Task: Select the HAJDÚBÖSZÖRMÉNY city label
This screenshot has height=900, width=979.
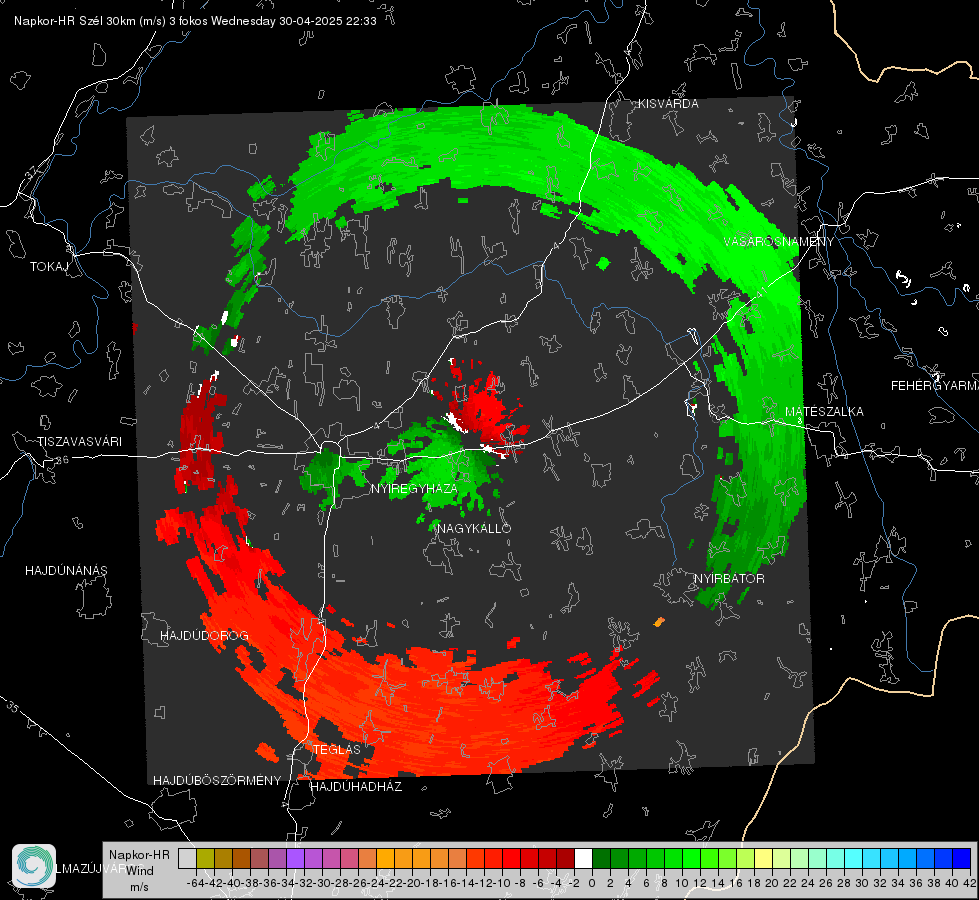Action: [x=217, y=781]
